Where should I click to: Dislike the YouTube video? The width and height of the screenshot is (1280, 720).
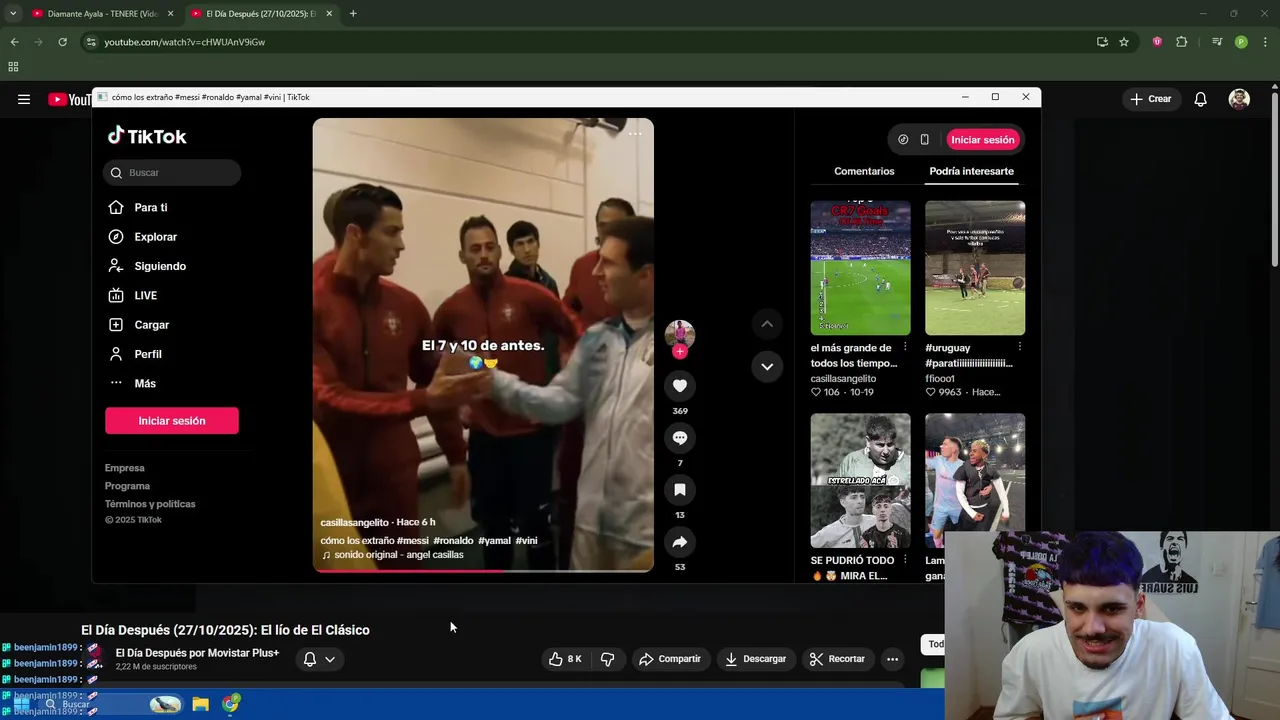pyautogui.click(x=607, y=659)
